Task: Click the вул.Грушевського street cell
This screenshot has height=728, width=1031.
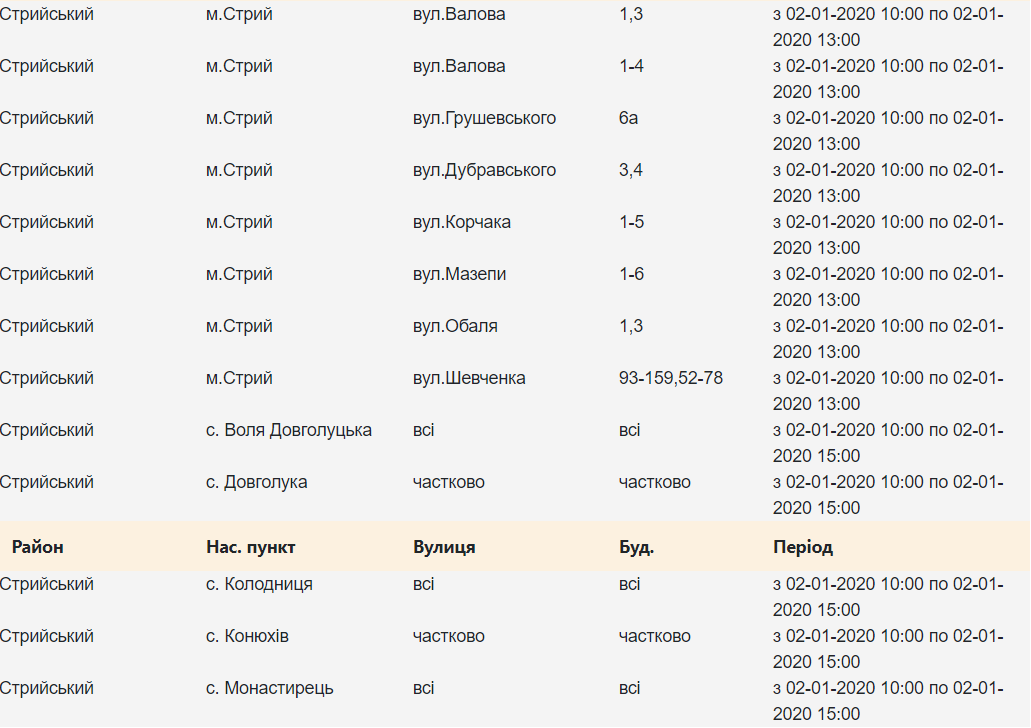Action: (484, 118)
